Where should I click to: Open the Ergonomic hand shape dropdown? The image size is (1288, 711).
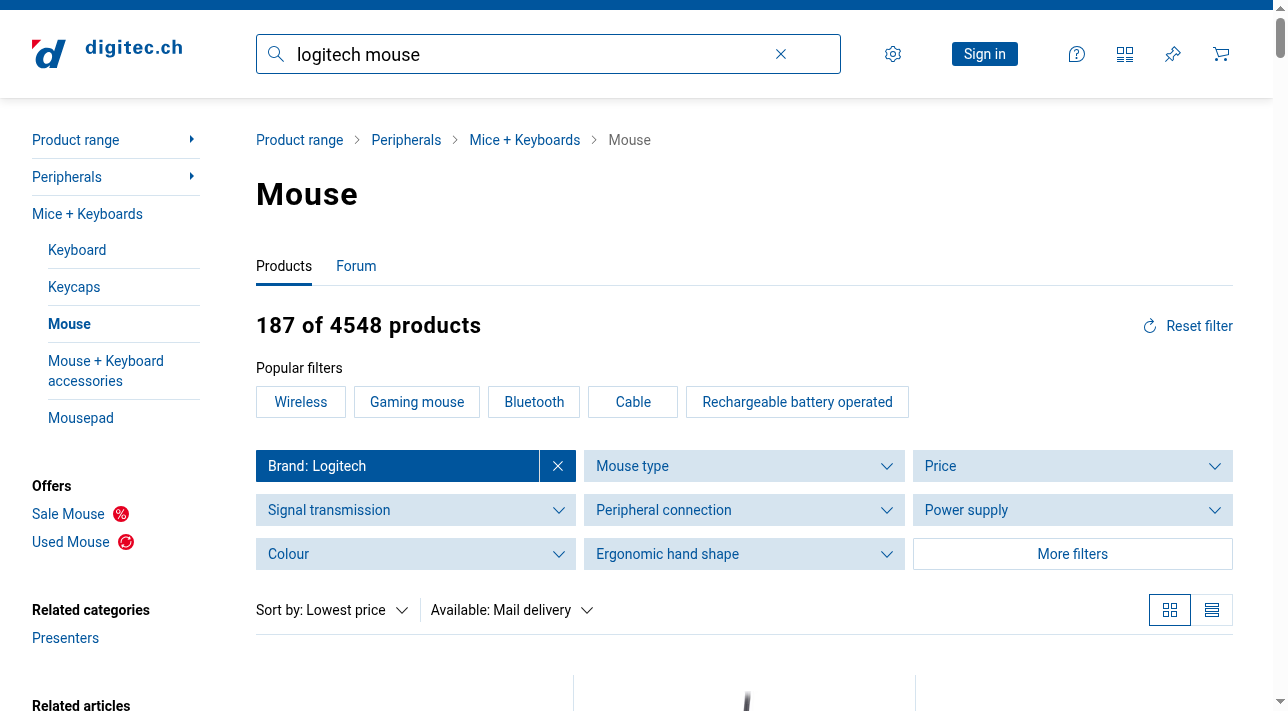tap(744, 554)
